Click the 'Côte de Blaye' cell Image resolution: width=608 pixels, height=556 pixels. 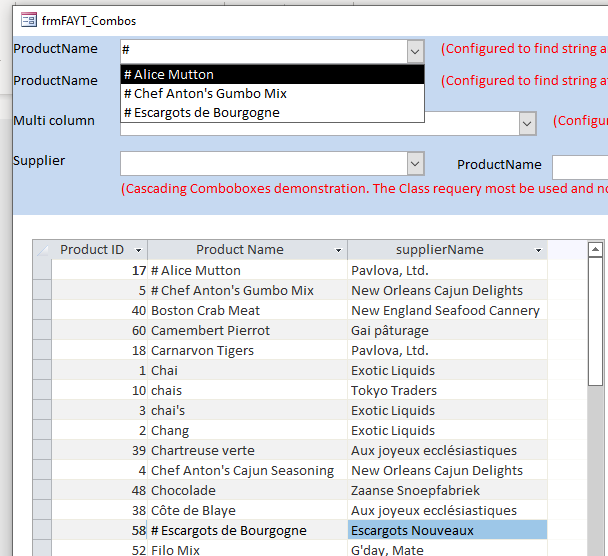[x=247, y=510]
